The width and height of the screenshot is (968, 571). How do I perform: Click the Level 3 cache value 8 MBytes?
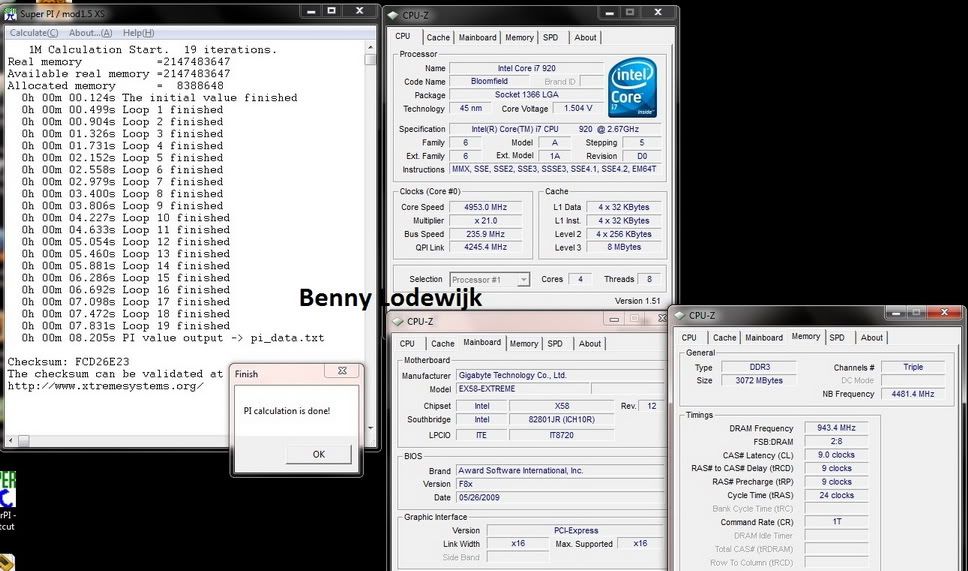(x=624, y=248)
